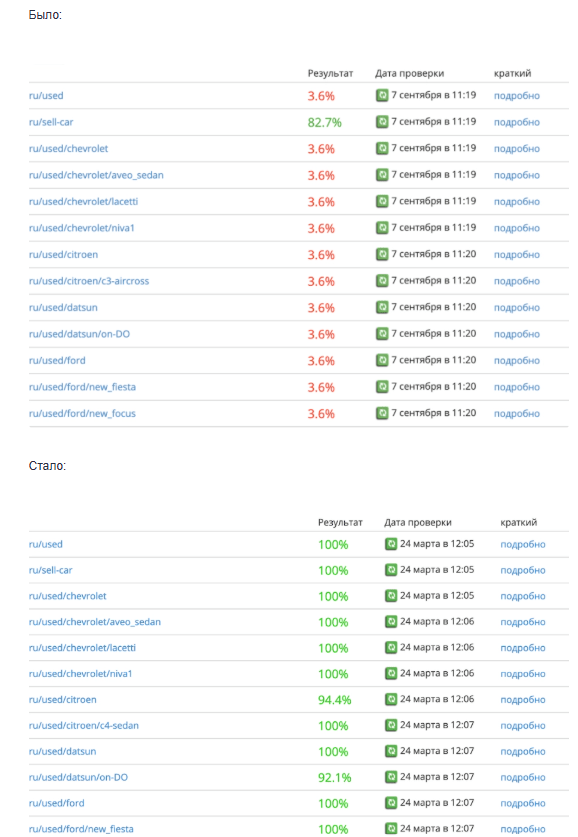This screenshot has height=837, width=578.
Task: Click краткий header in Стало table
Action: 519,522
